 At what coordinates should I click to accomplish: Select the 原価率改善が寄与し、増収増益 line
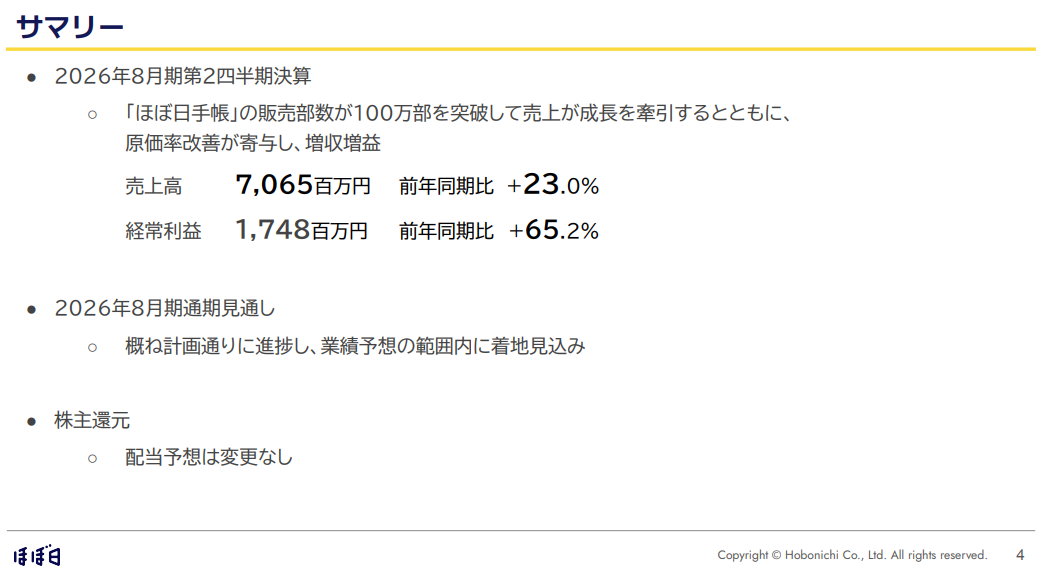tap(253, 143)
